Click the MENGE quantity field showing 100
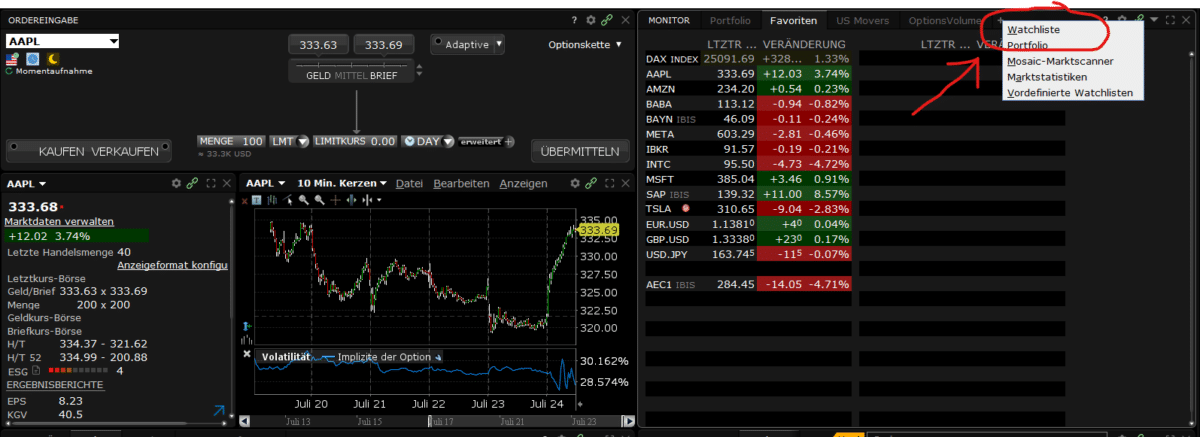This screenshot has width=1200, height=437. point(232,141)
